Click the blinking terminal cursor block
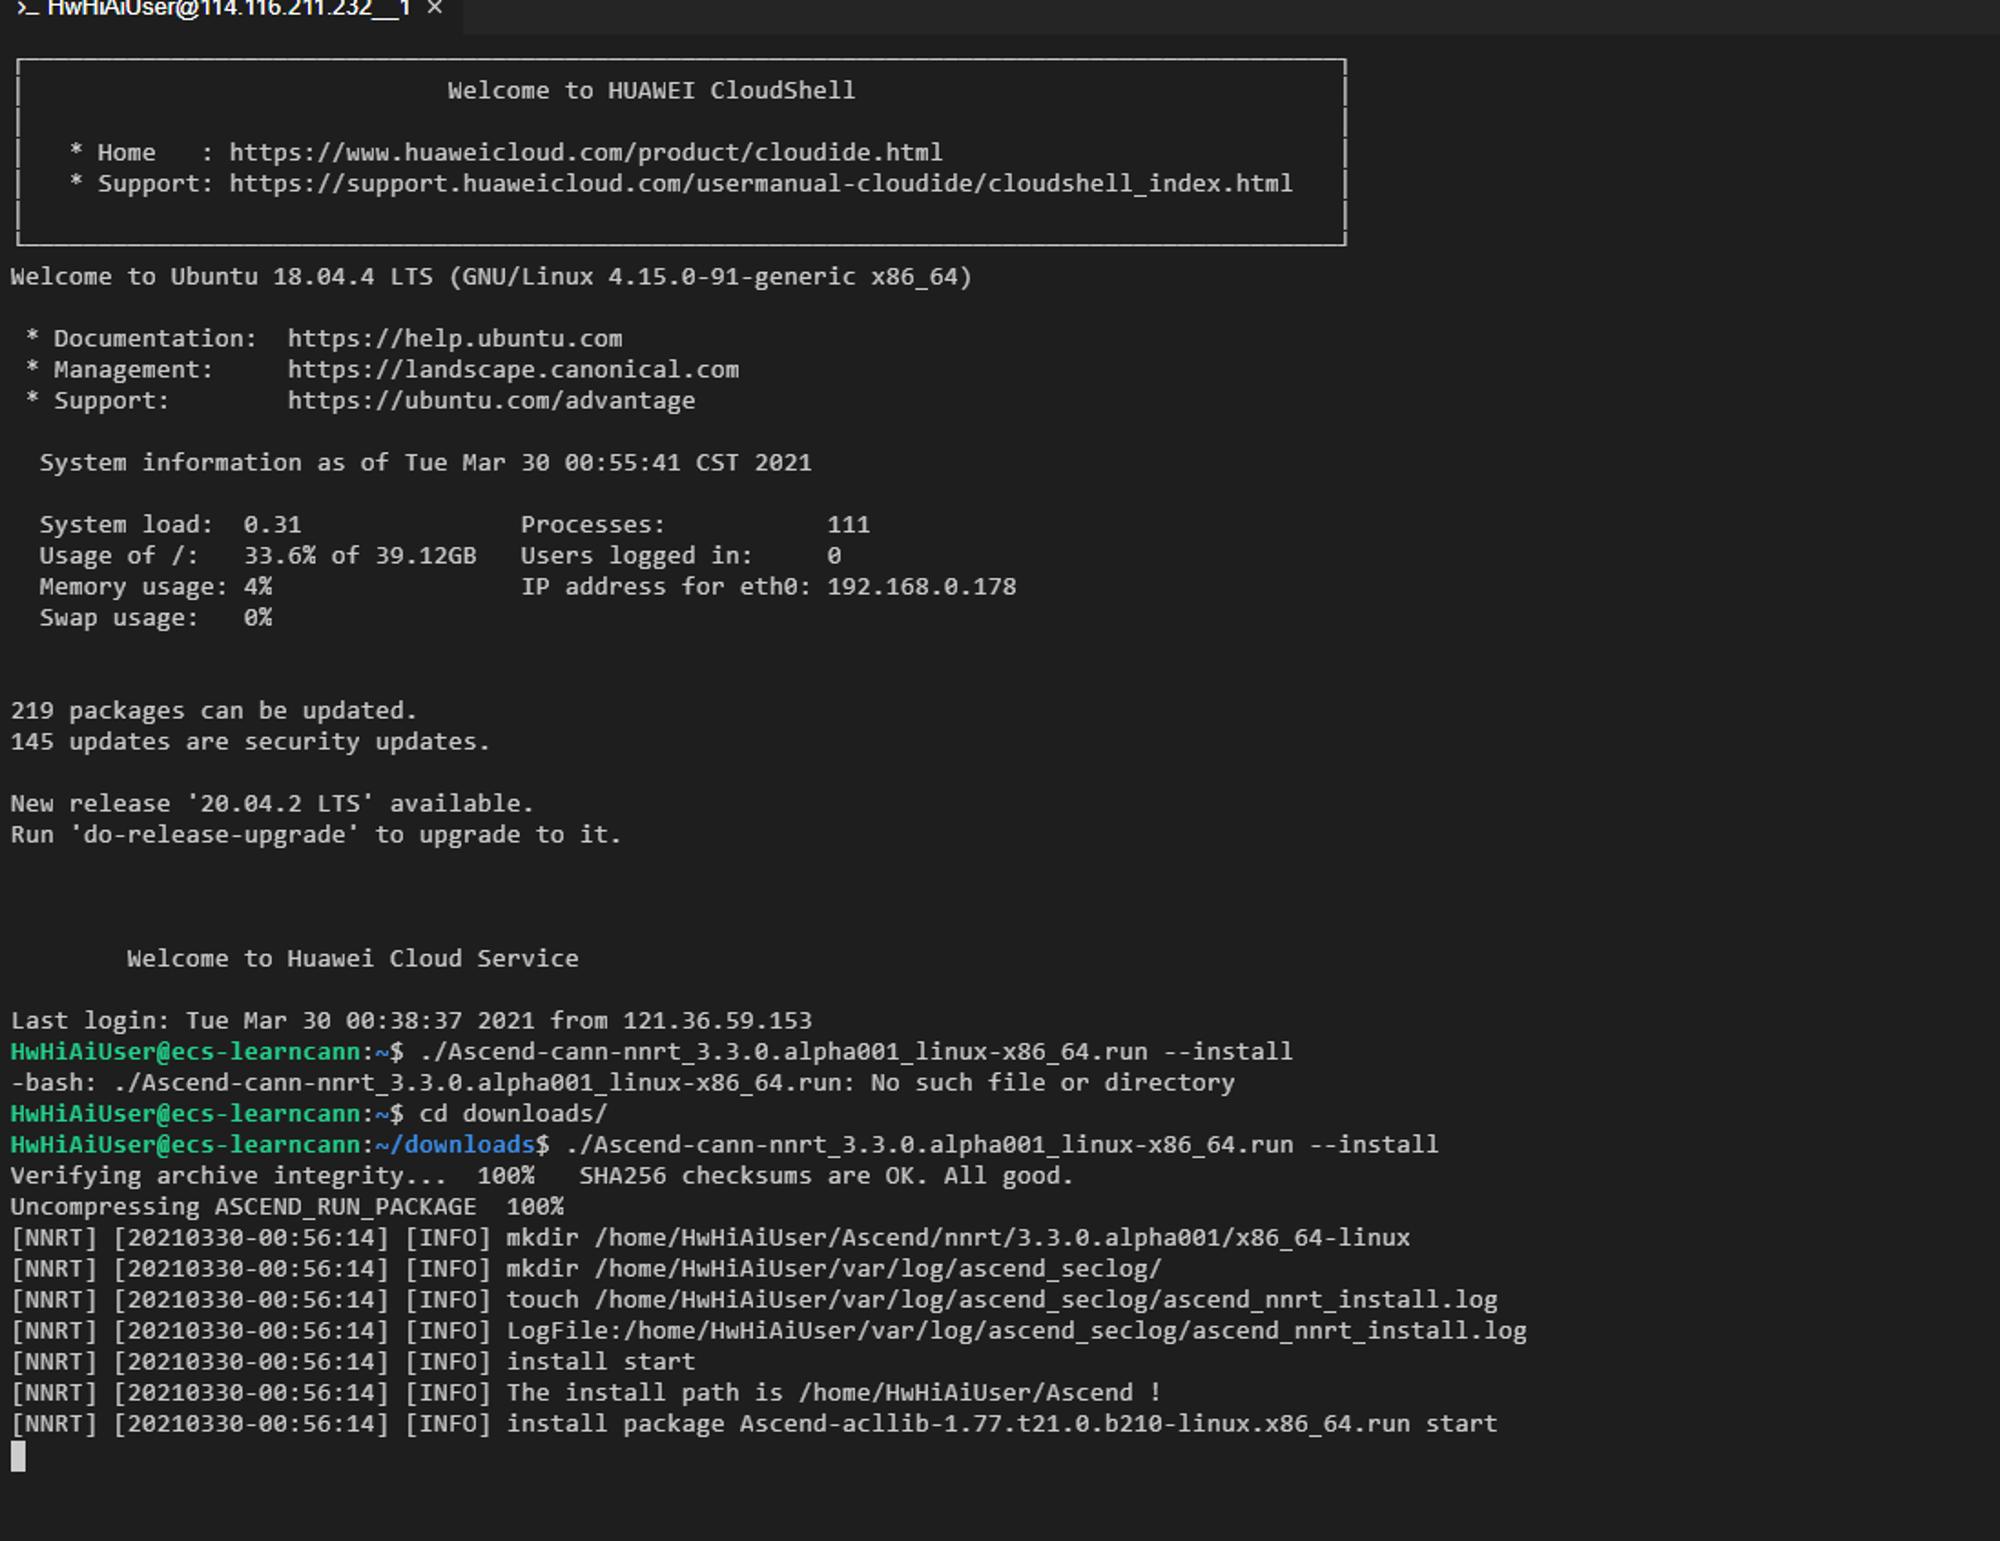 pyautogui.click(x=18, y=1456)
